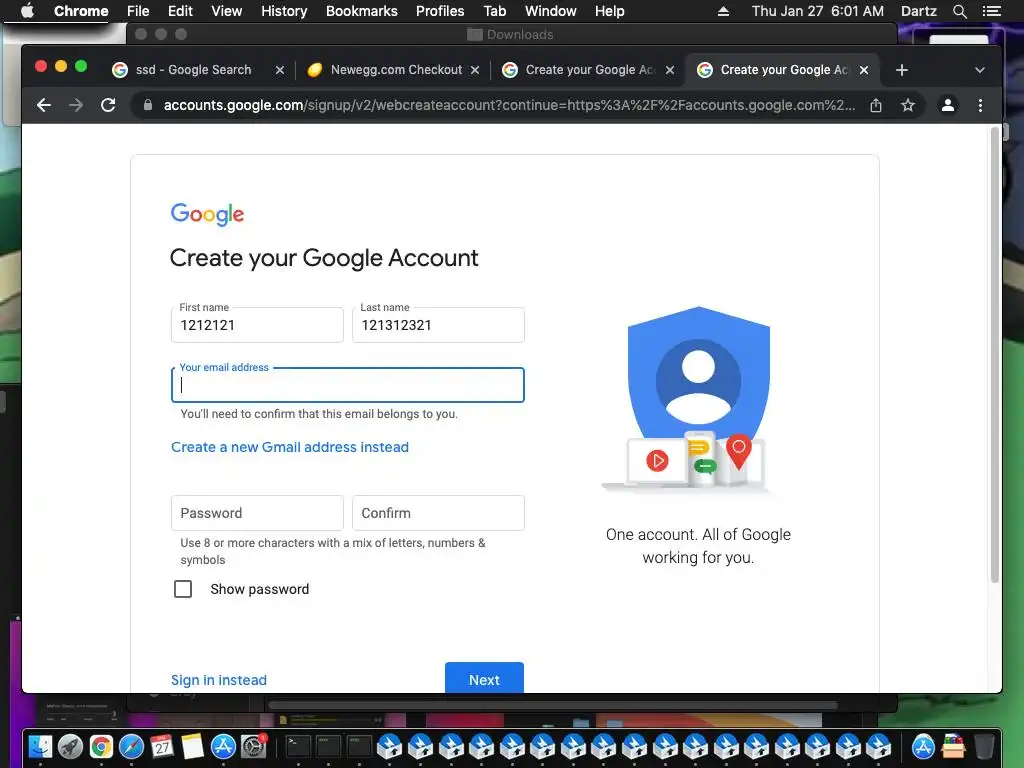The image size is (1024, 768).
Task: Reload the page with the refresh icon
Action: pos(108,105)
